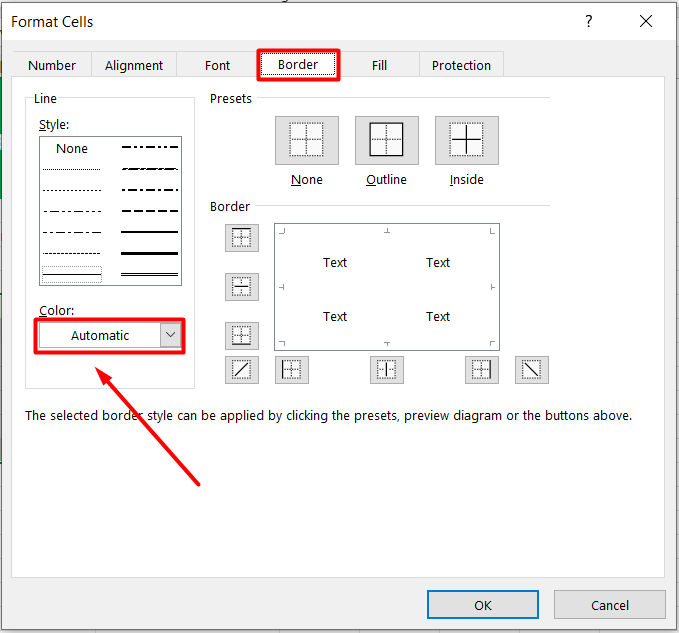
Task: Select the medium dashed line style
Action: tap(149, 211)
